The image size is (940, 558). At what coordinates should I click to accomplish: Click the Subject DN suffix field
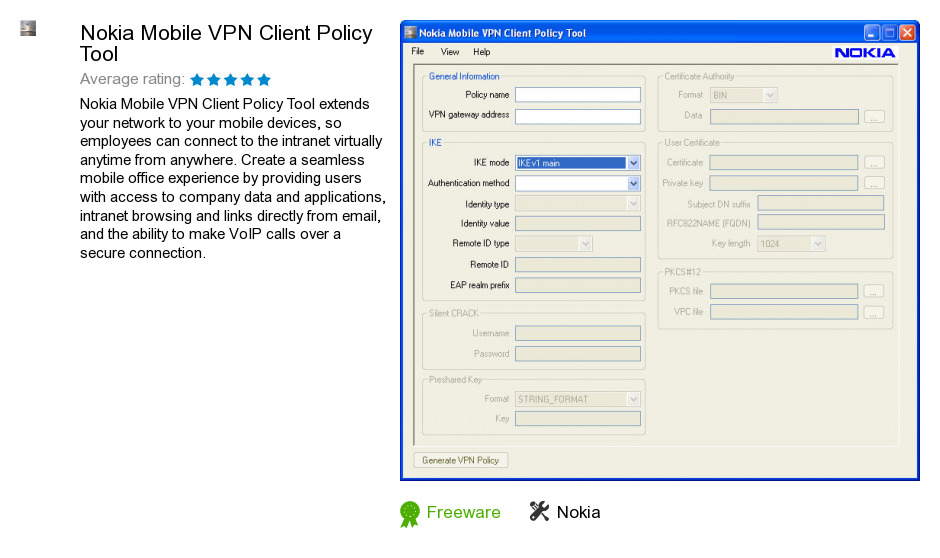pos(821,203)
